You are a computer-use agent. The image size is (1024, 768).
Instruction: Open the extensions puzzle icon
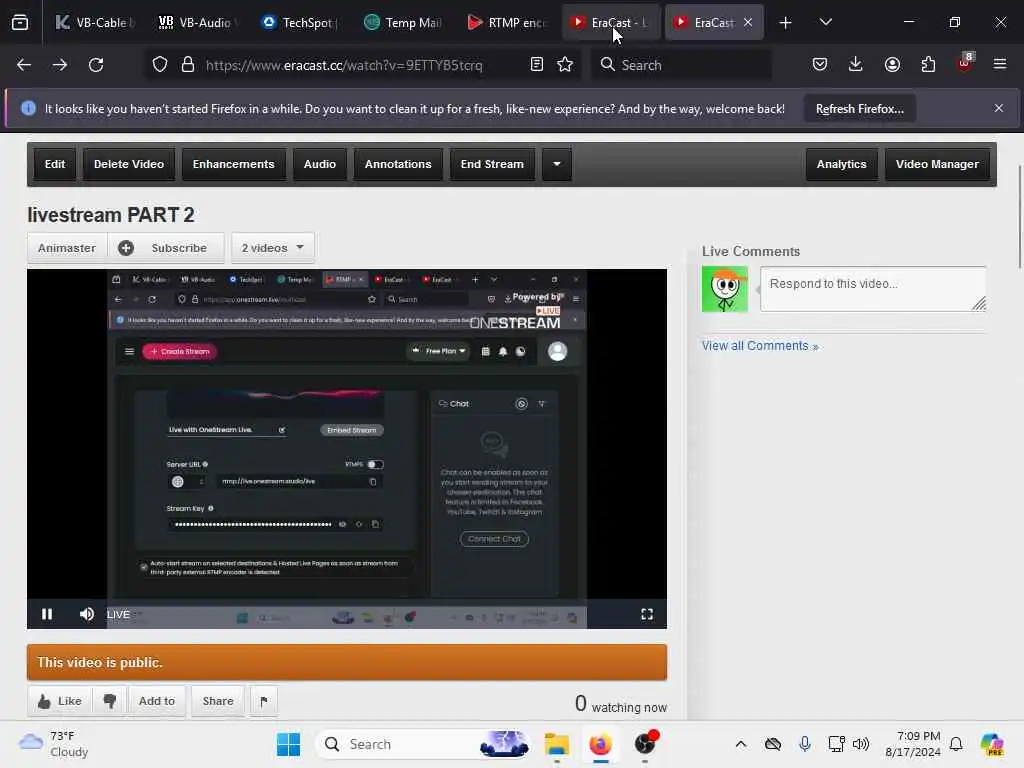click(x=928, y=65)
